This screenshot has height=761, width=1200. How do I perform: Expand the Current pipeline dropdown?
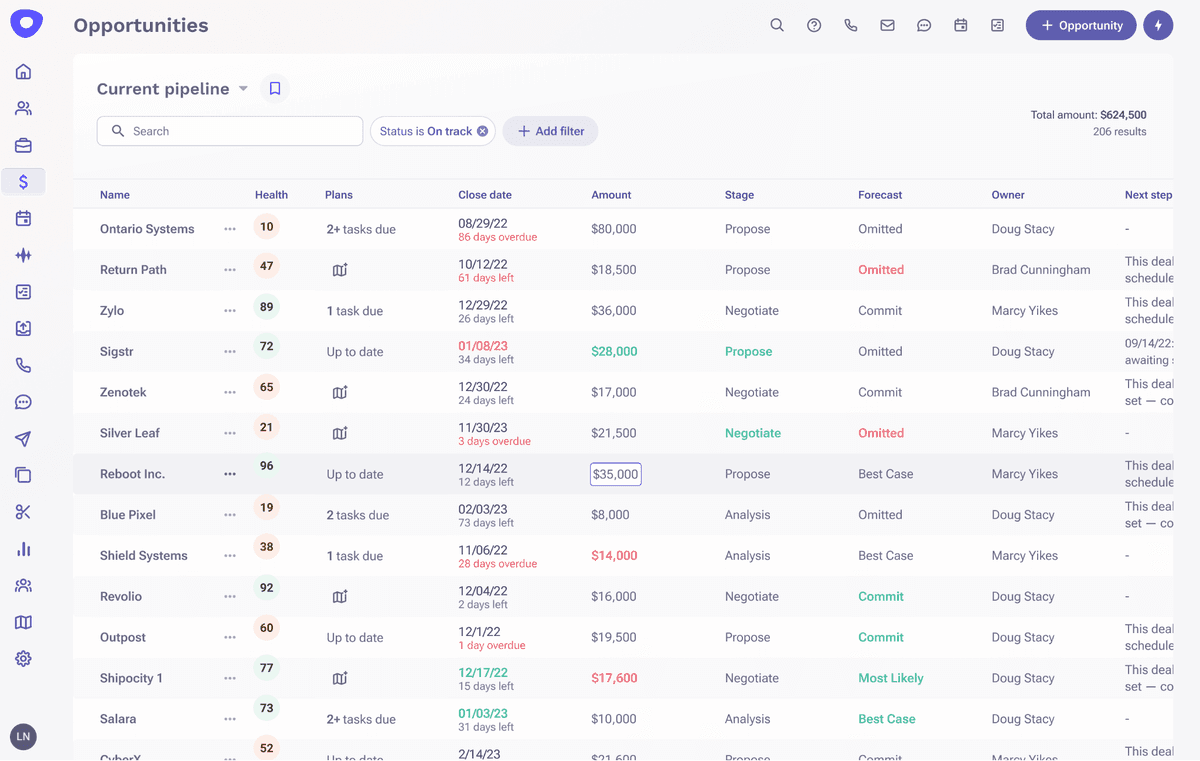243,89
